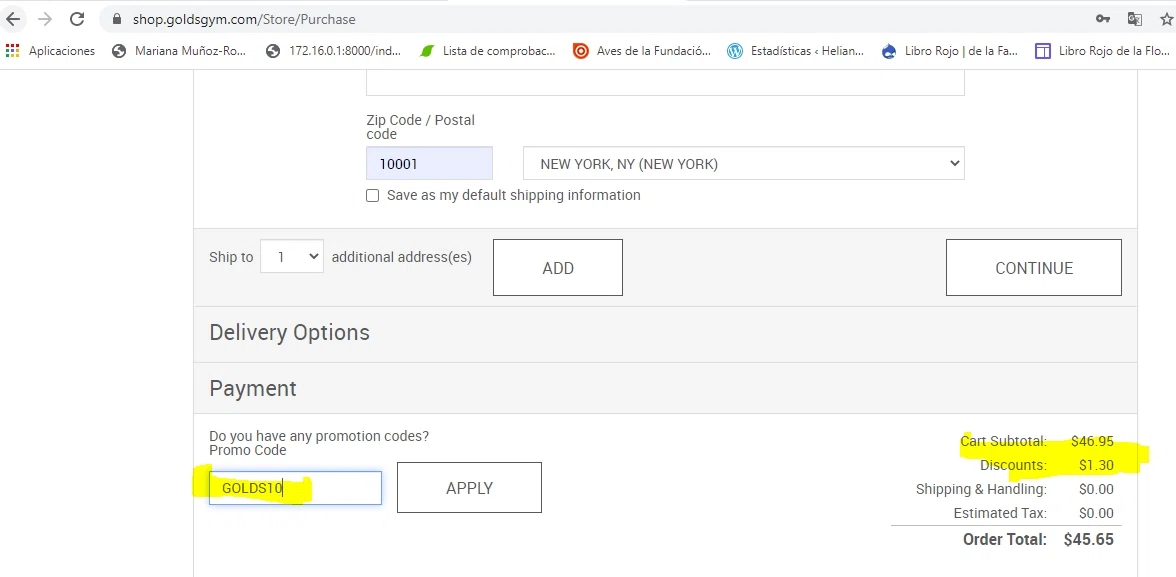Image resolution: width=1176 pixels, height=577 pixels.
Task: Click the forward navigation arrow
Action: pos(45,19)
